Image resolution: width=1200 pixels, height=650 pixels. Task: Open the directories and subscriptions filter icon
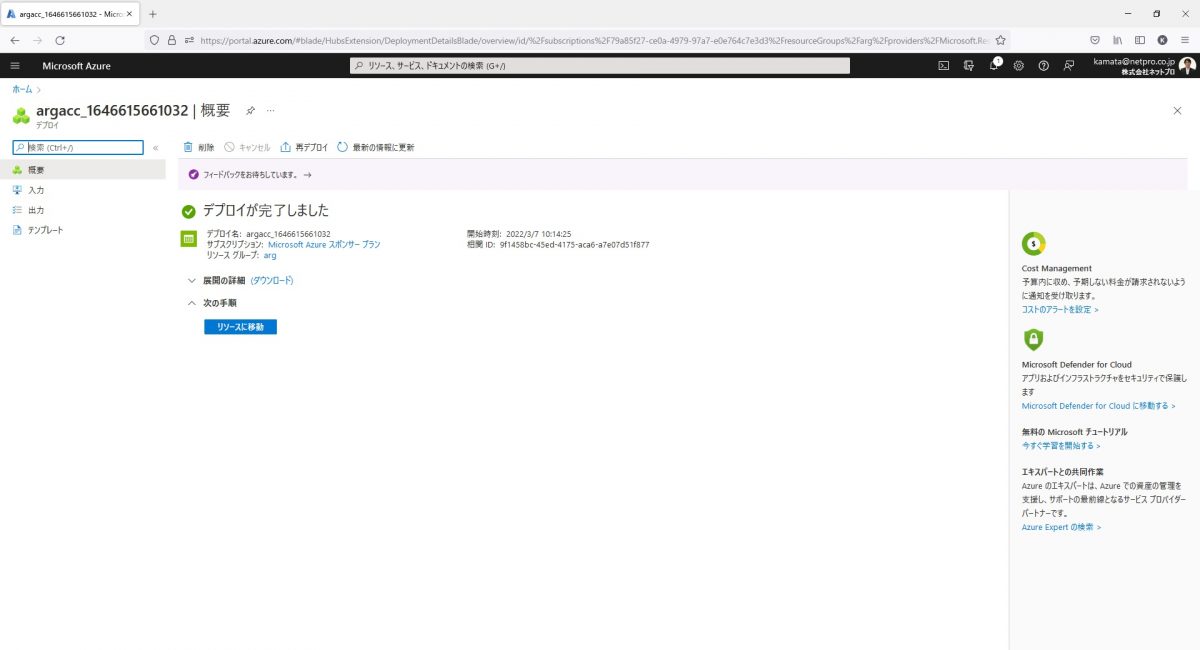point(968,66)
